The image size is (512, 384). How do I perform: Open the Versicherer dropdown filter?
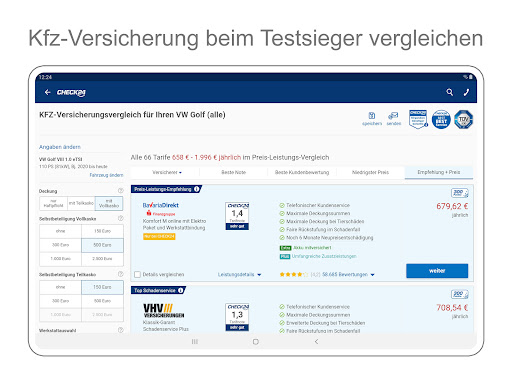[167, 172]
